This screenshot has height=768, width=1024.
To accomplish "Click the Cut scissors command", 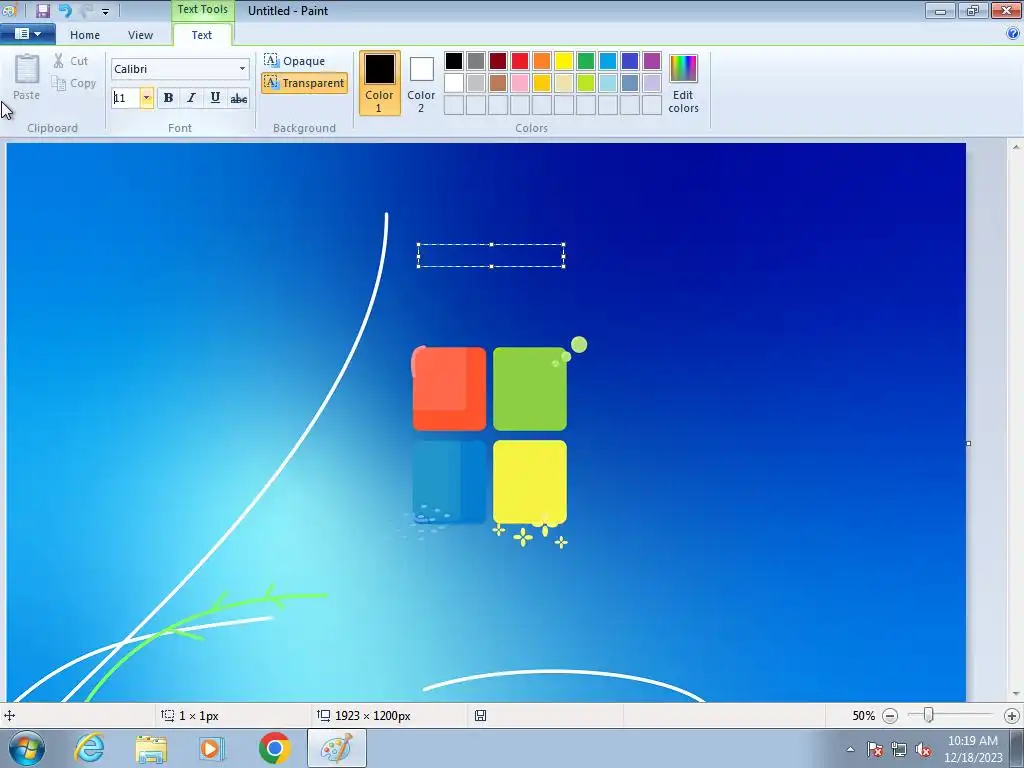I will pyautogui.click(x=71, y=61).
